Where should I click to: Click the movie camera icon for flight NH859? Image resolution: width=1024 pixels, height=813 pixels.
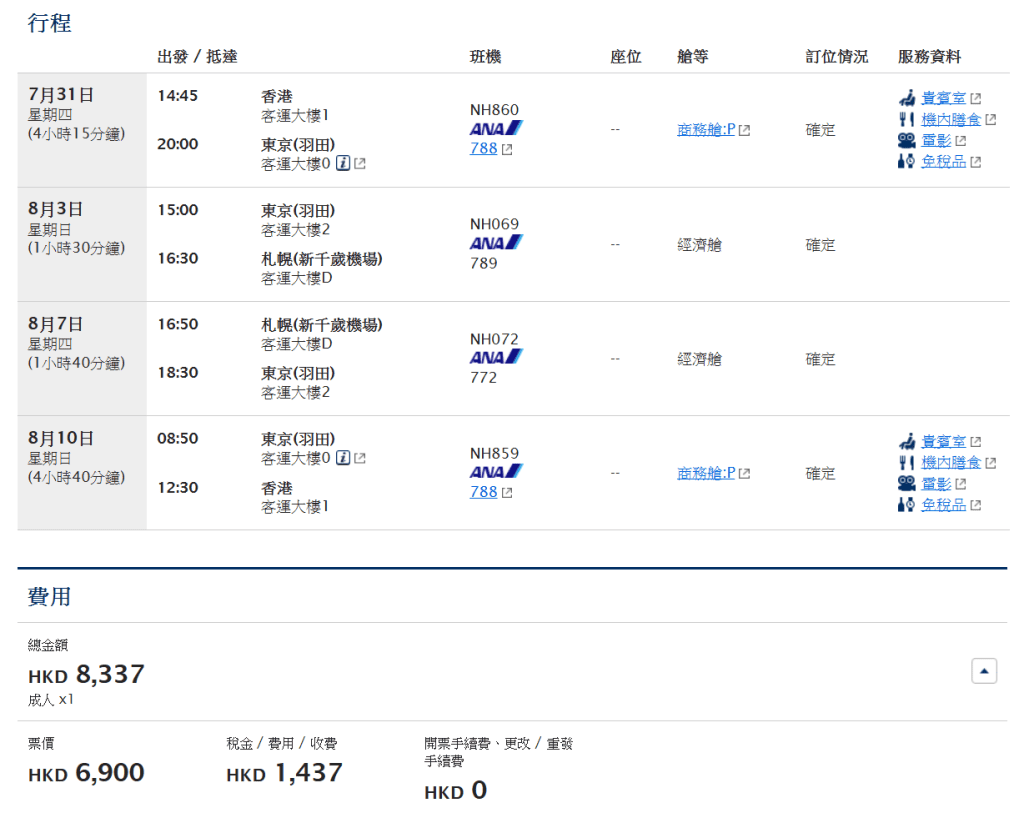click(x=906, y=483)
